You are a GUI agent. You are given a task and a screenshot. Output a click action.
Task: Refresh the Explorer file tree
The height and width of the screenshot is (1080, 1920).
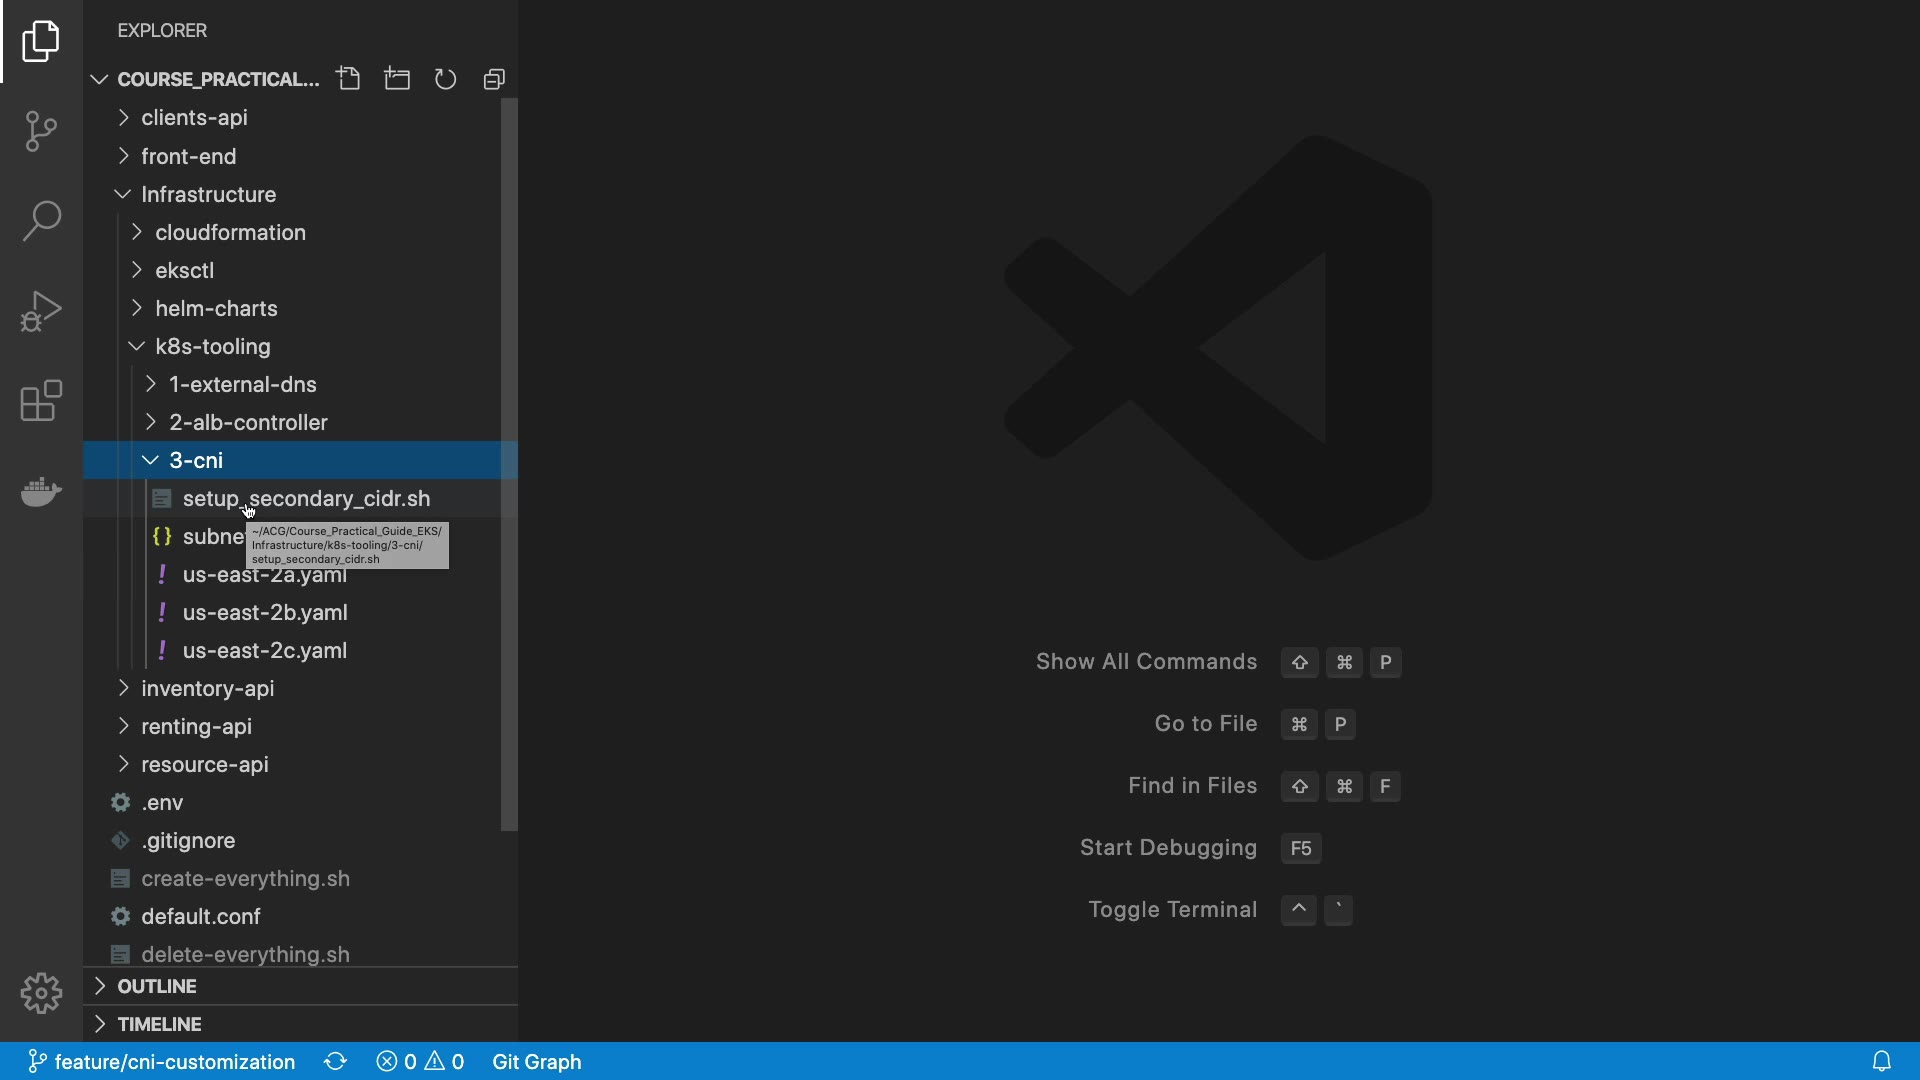[x=446, y=79]
